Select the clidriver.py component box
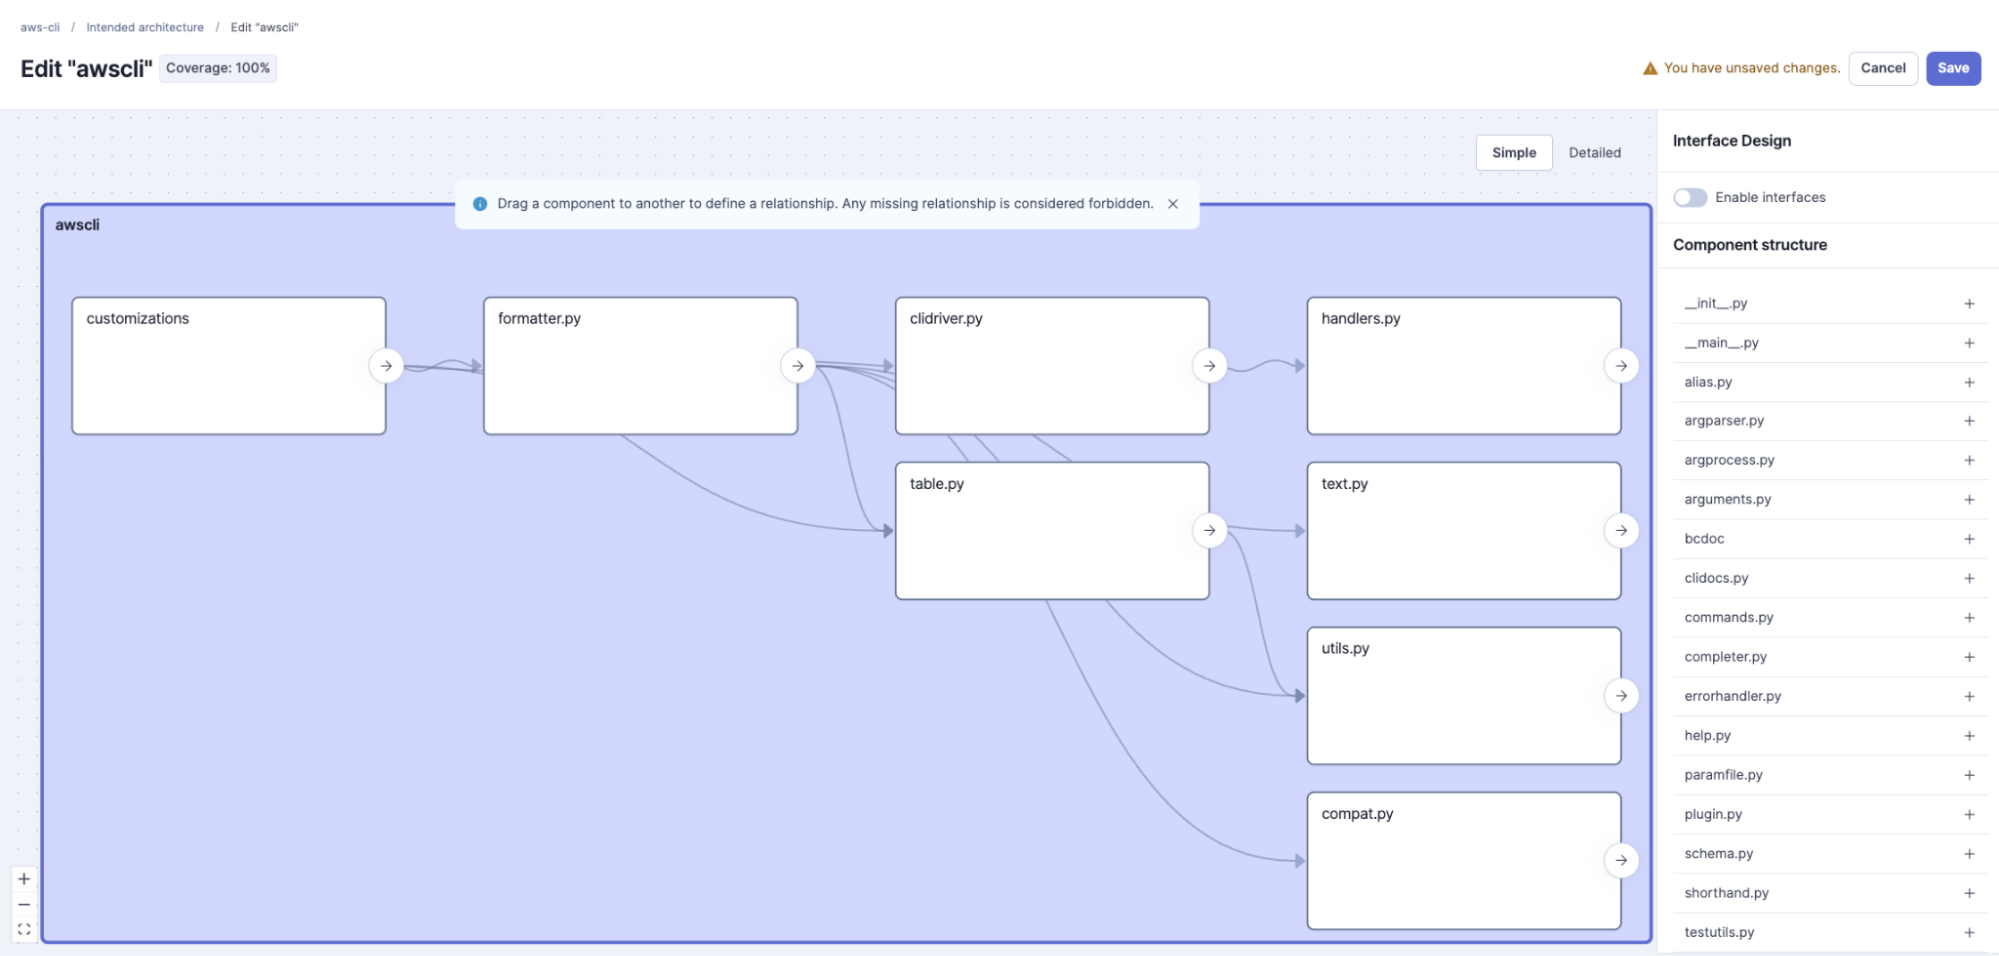Viewport: 1999px width, 956px height. [x=1052, y=366]
